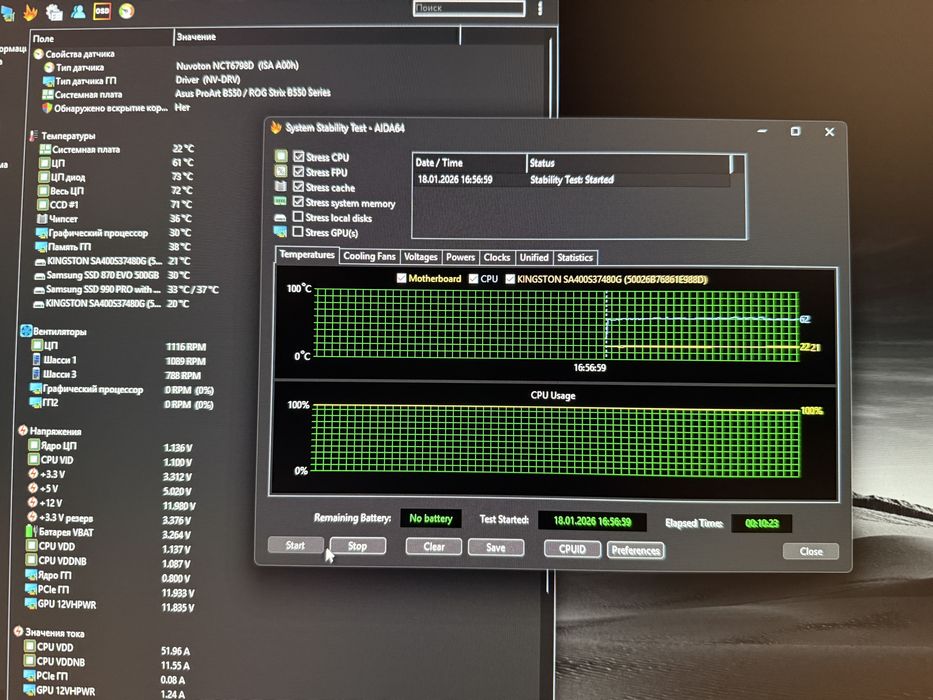The width and height of the screenshot is (933, 700).
Task: Enable the Stress GPU(s) checkbox
Action: (298, 232)
